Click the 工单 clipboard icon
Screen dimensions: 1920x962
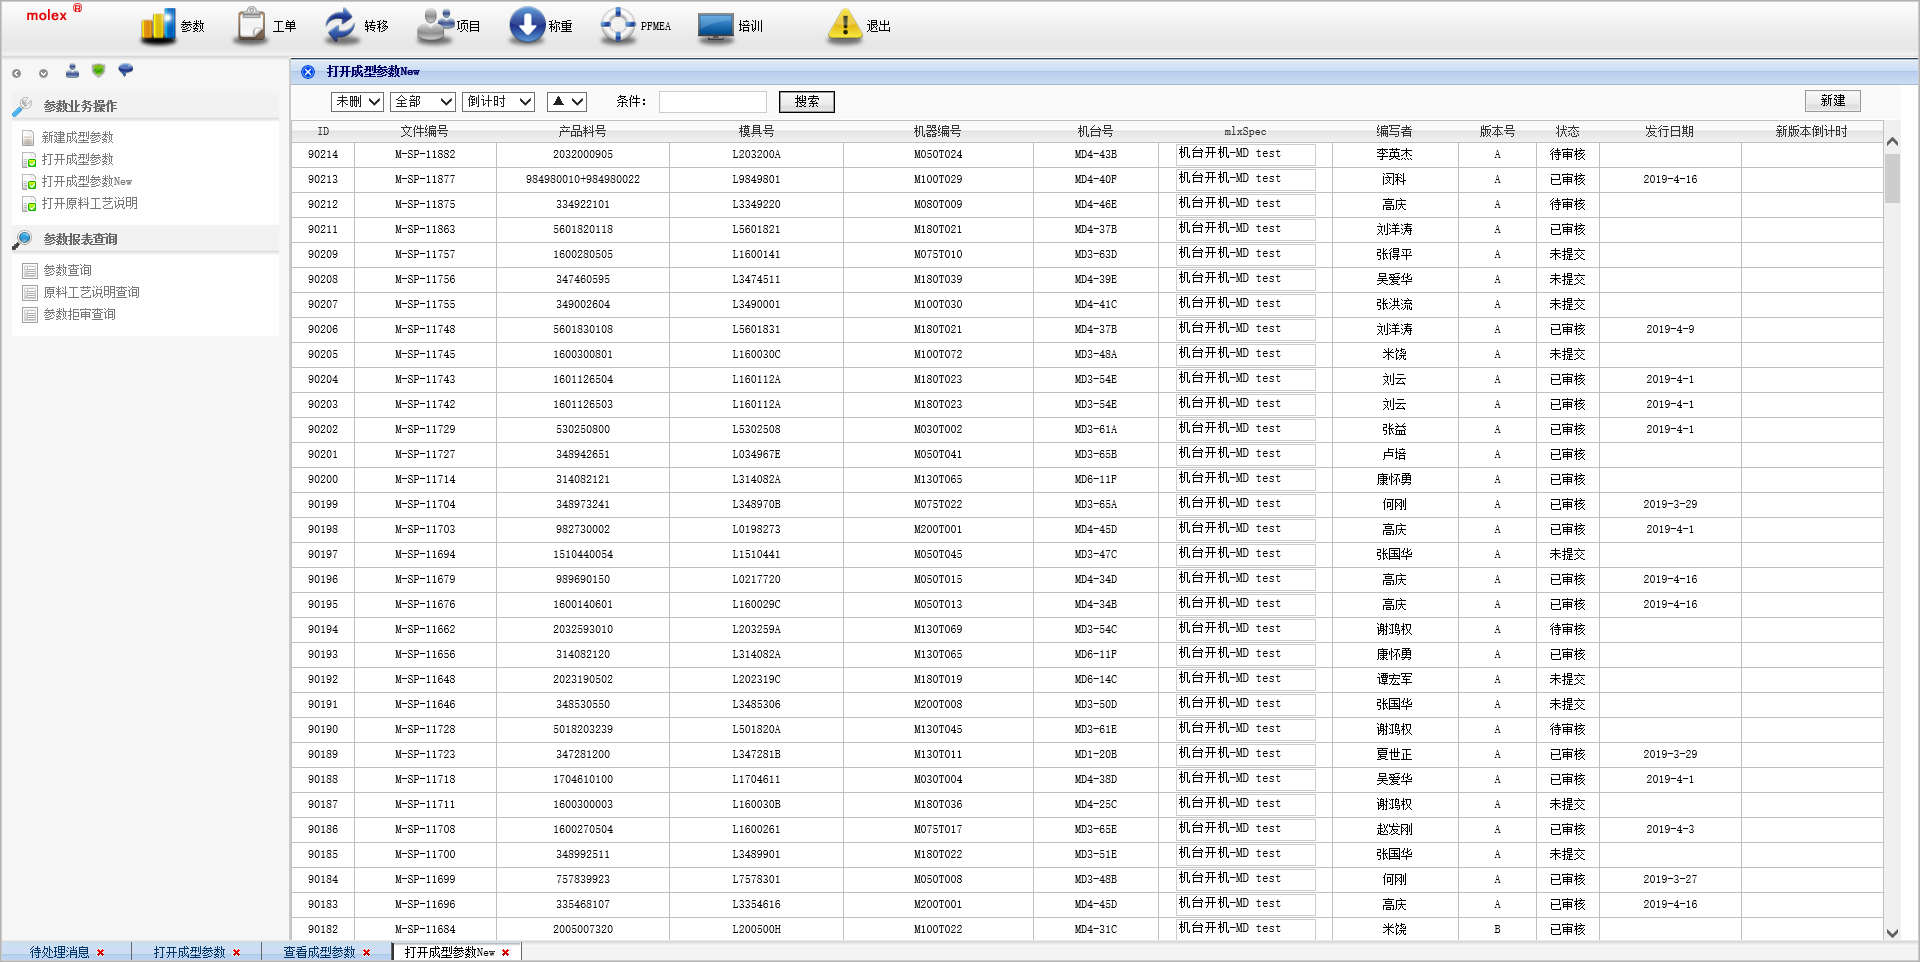click(250, 26)
